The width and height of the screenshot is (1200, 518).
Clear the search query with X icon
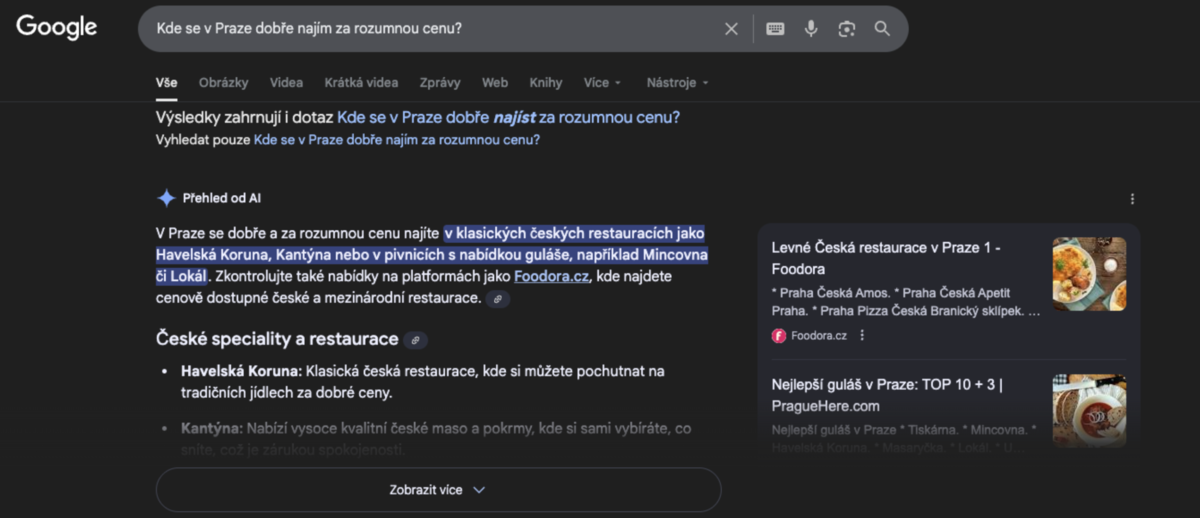731,29
